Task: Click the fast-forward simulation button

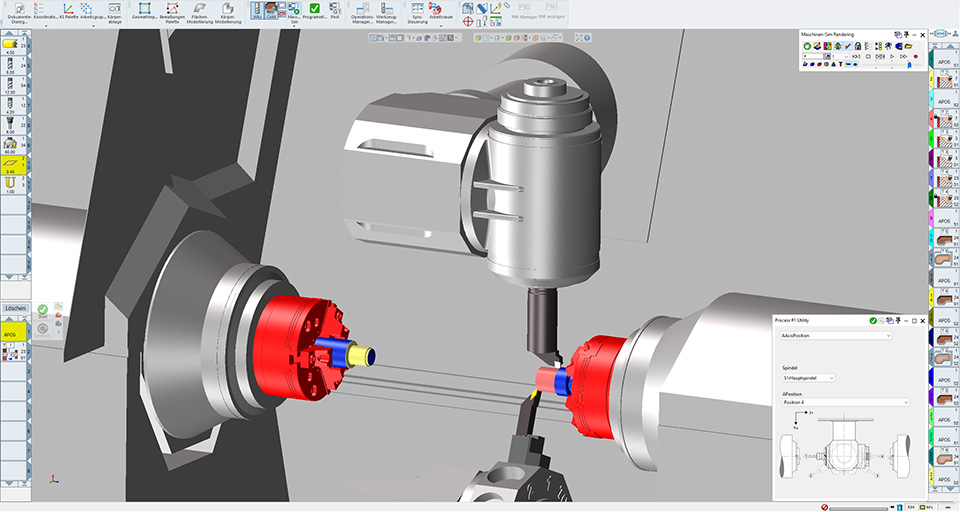Action: pyautogui.click(x=904, y=56)
